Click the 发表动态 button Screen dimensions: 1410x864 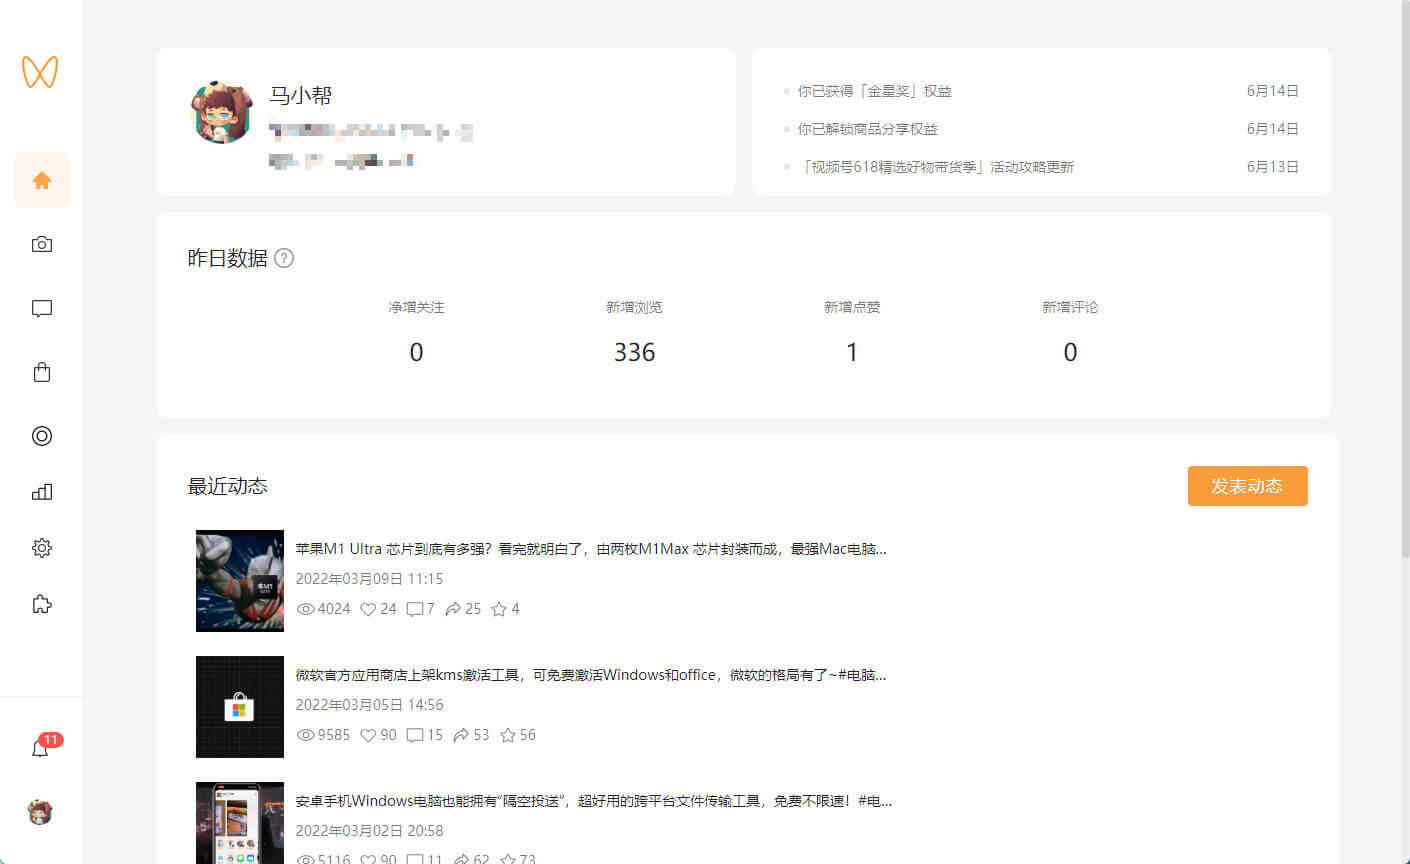pyautogui.click(x=1247, y=486)
